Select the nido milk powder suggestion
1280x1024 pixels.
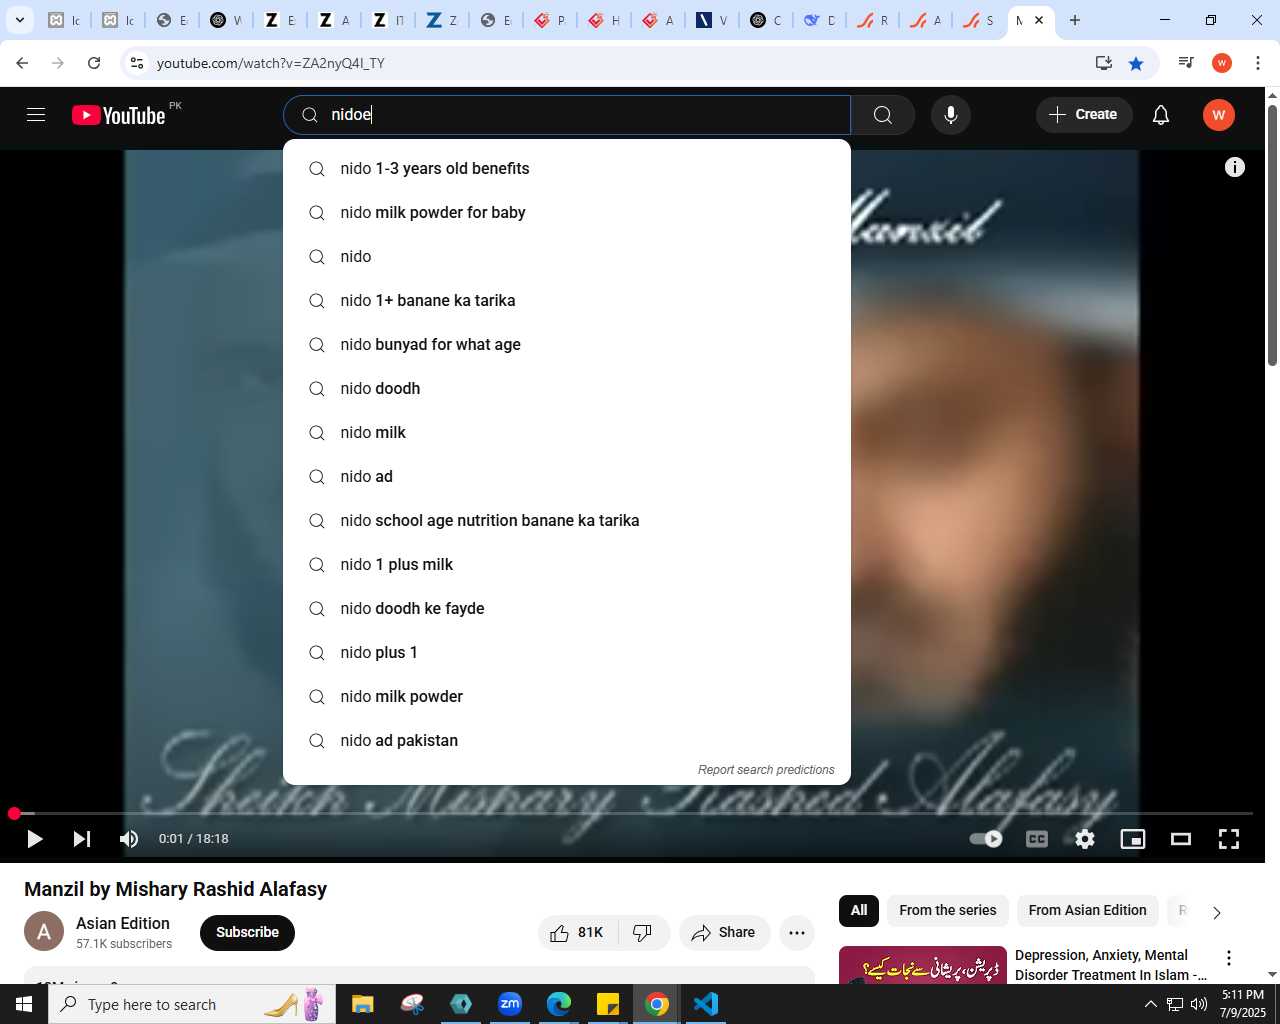[x=567, y=696]
